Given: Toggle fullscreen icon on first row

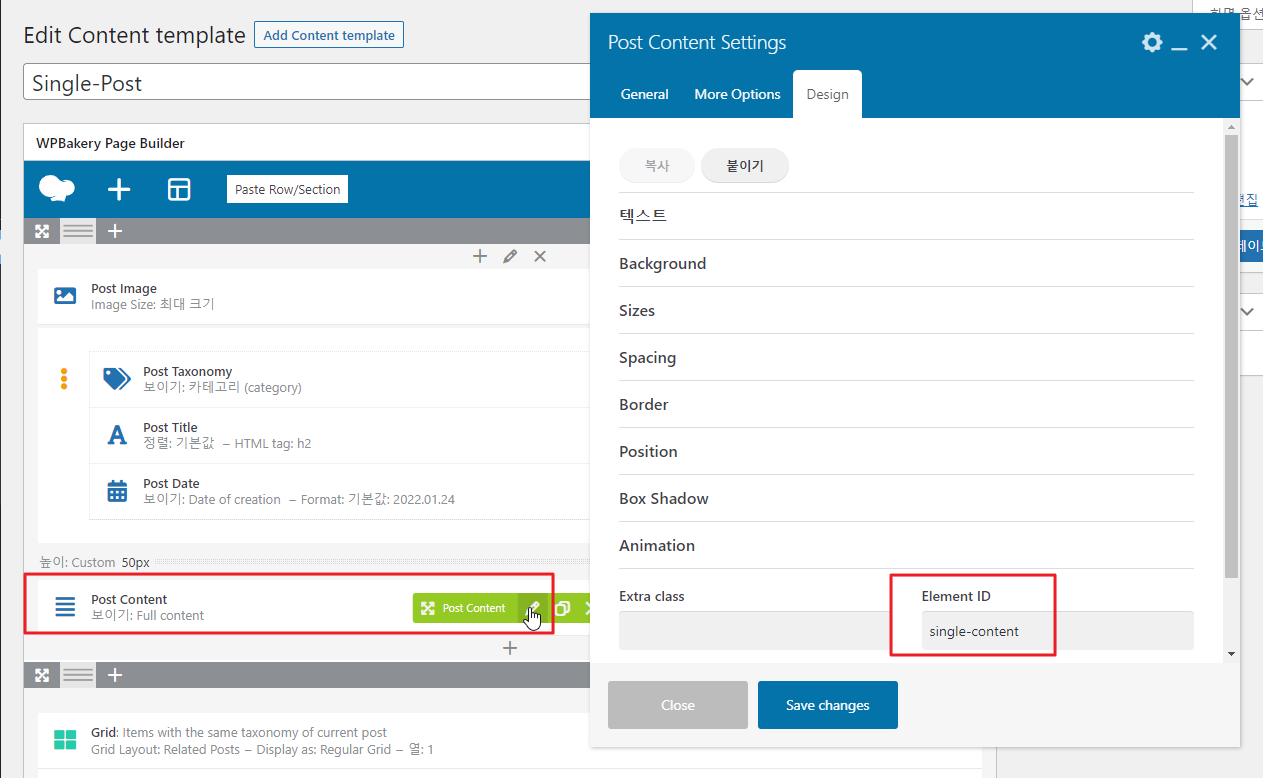Looking at the screenshot, I should click(x=42, y=231).
